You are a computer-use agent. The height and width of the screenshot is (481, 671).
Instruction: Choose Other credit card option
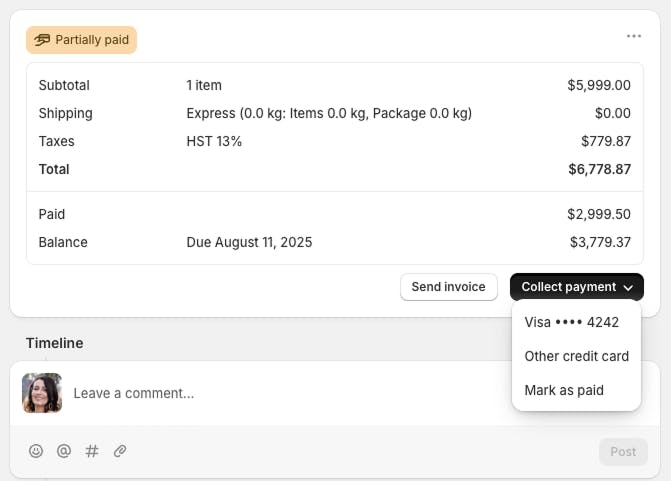576,356
